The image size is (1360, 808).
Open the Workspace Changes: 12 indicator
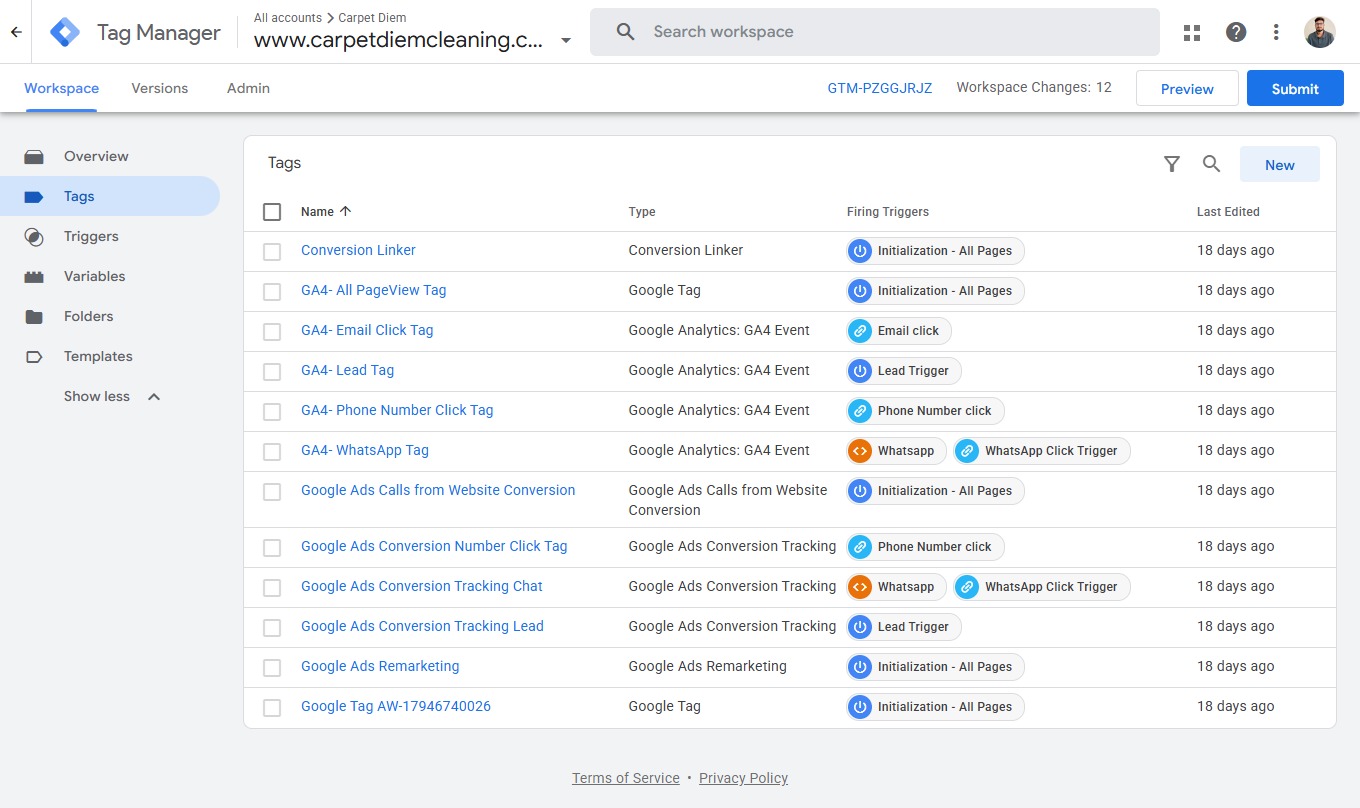[1034, 87]
